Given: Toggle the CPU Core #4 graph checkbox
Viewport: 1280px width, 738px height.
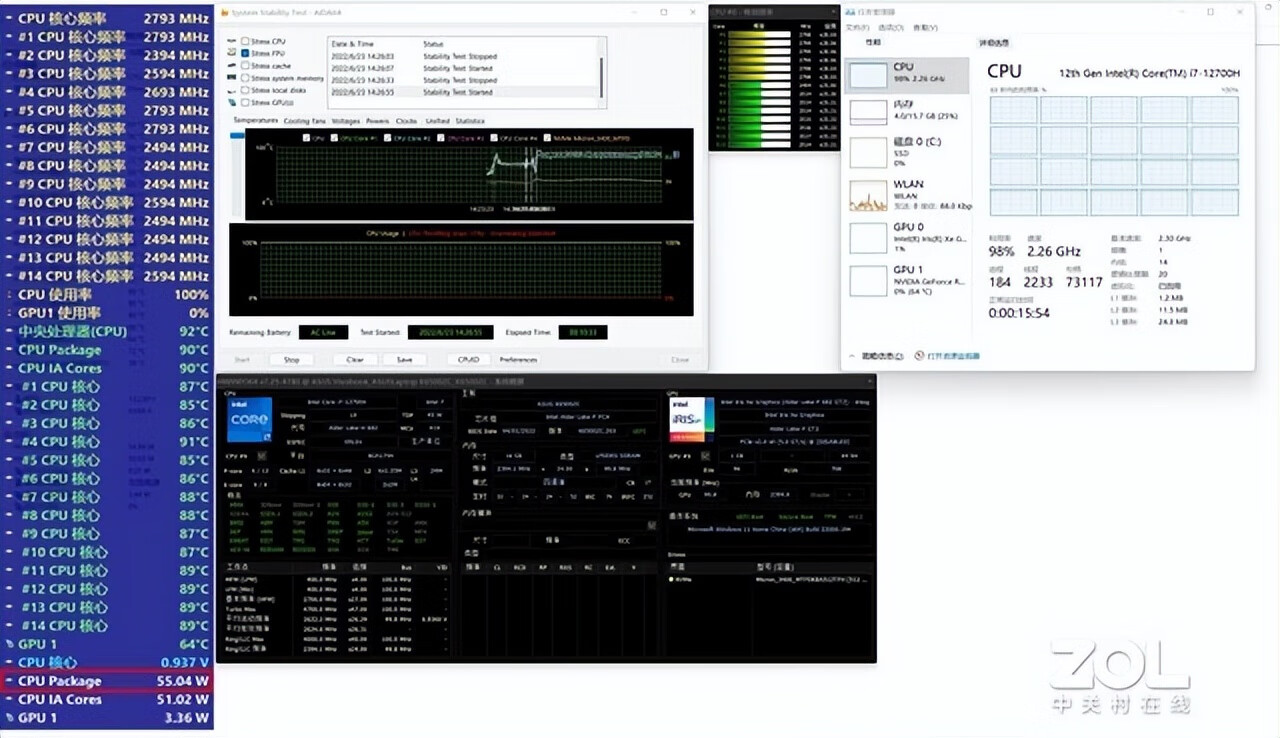Looking at the screenshot, I should (494, 138).
